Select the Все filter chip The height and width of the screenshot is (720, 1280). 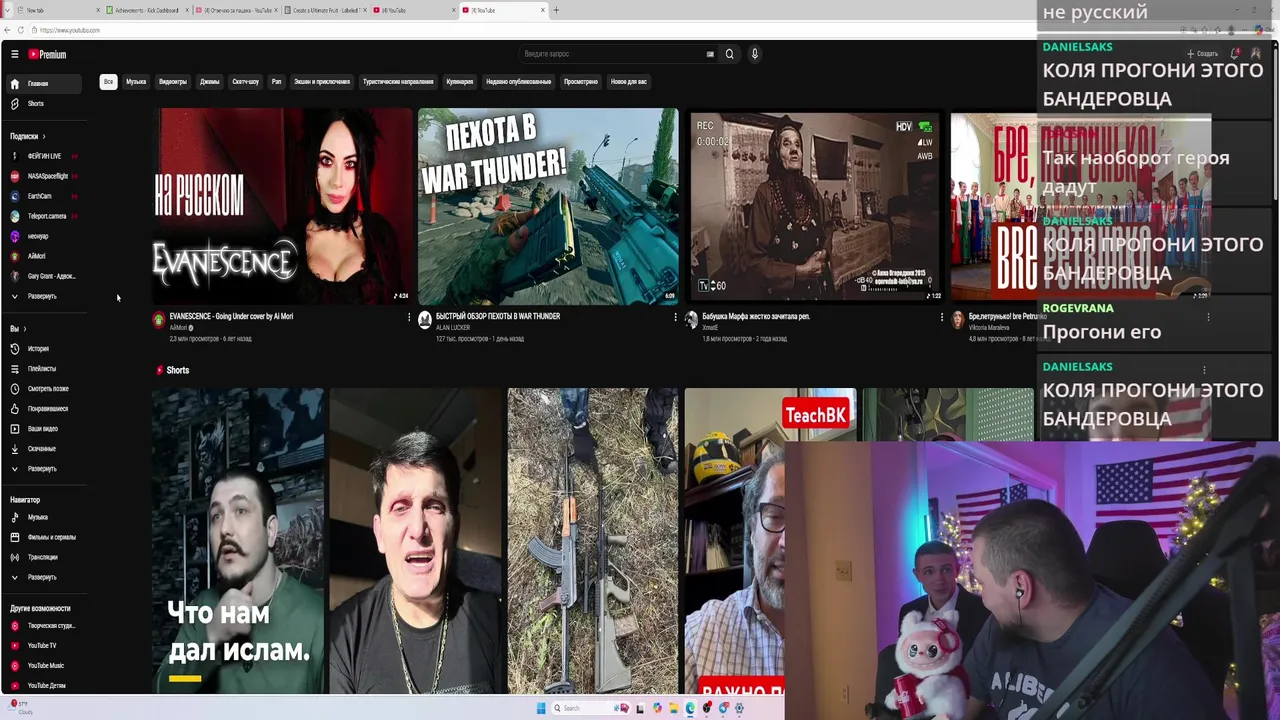click(x=108, y=82)
